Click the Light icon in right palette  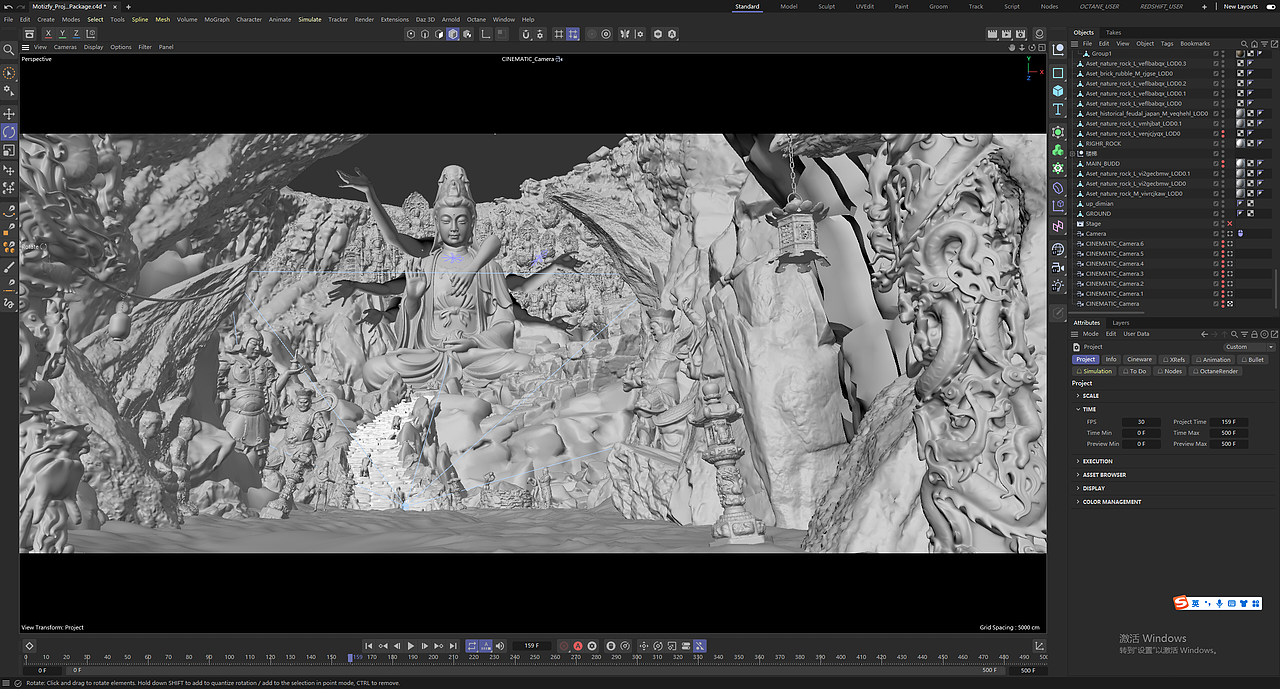click(1058, 286)
